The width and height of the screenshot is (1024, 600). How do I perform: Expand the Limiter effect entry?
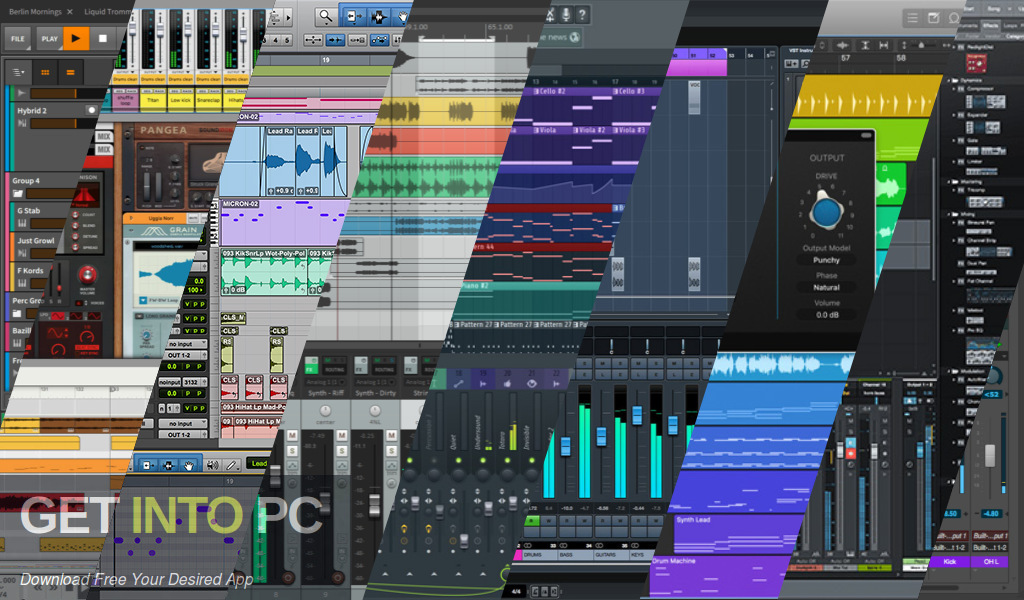(x=955, y=161)
